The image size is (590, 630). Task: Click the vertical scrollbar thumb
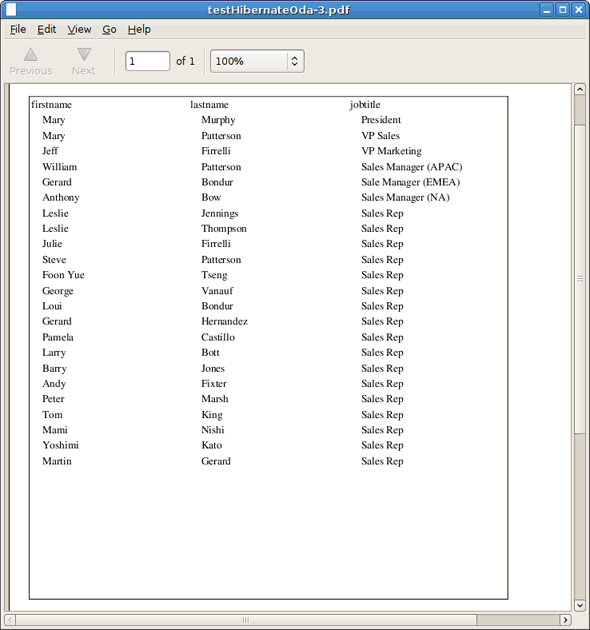point(580,278)
